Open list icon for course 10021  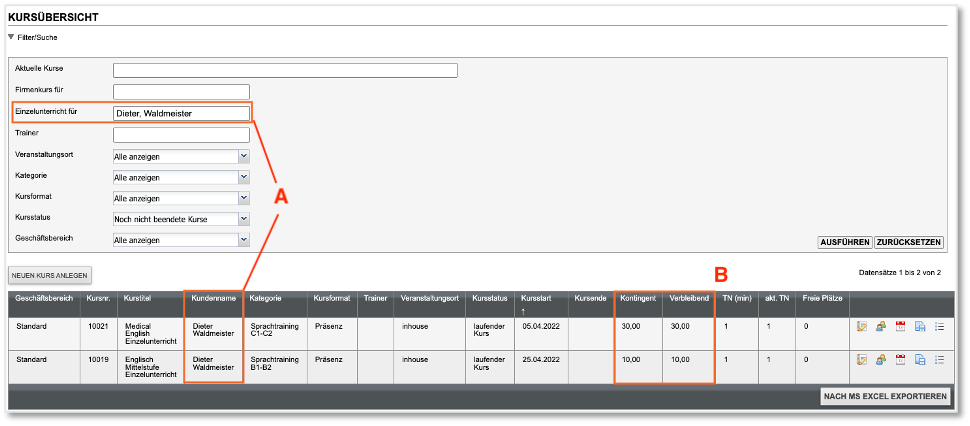coord(938,327)
